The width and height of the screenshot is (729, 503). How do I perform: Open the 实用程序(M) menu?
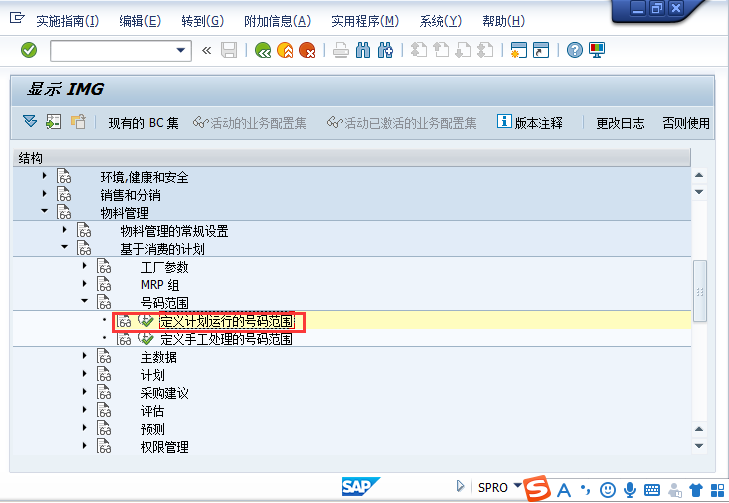coord(365,21)
